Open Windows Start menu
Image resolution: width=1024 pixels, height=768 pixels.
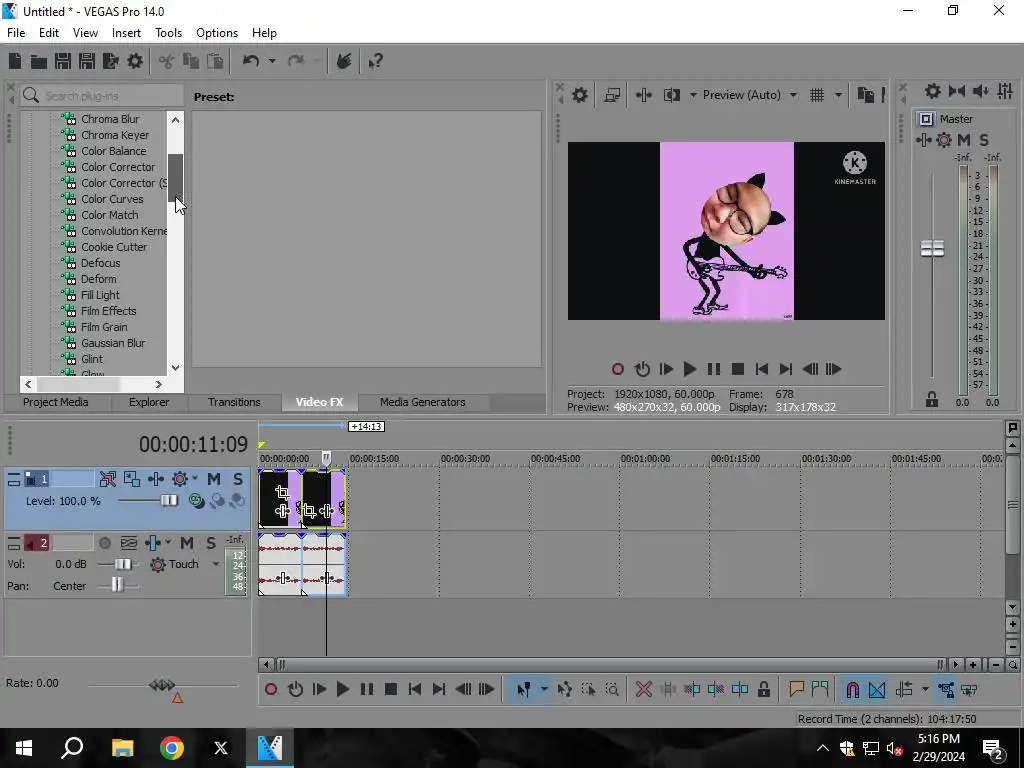tap(24, 748)
